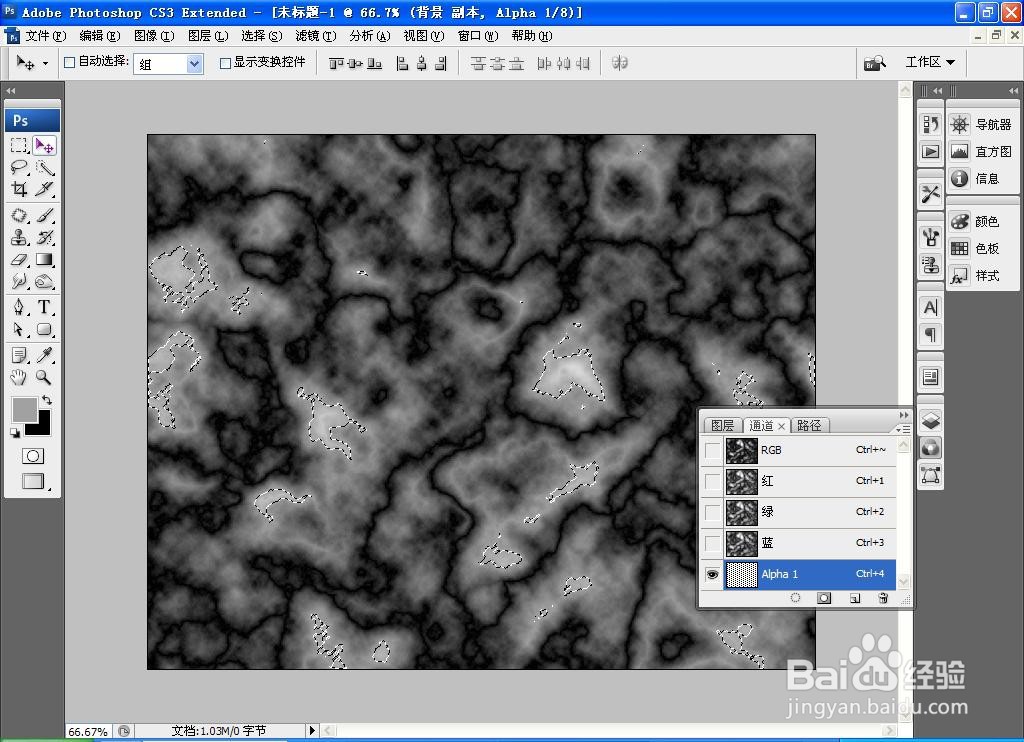Select the Rectangular Marquee tool
The image size is (1024, 742).
coord(19,145)
